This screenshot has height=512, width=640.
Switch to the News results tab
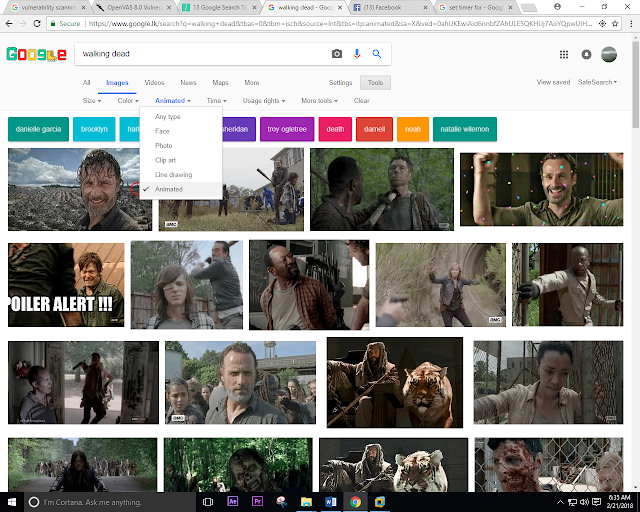pyautogui.click(x=188, y=82)
